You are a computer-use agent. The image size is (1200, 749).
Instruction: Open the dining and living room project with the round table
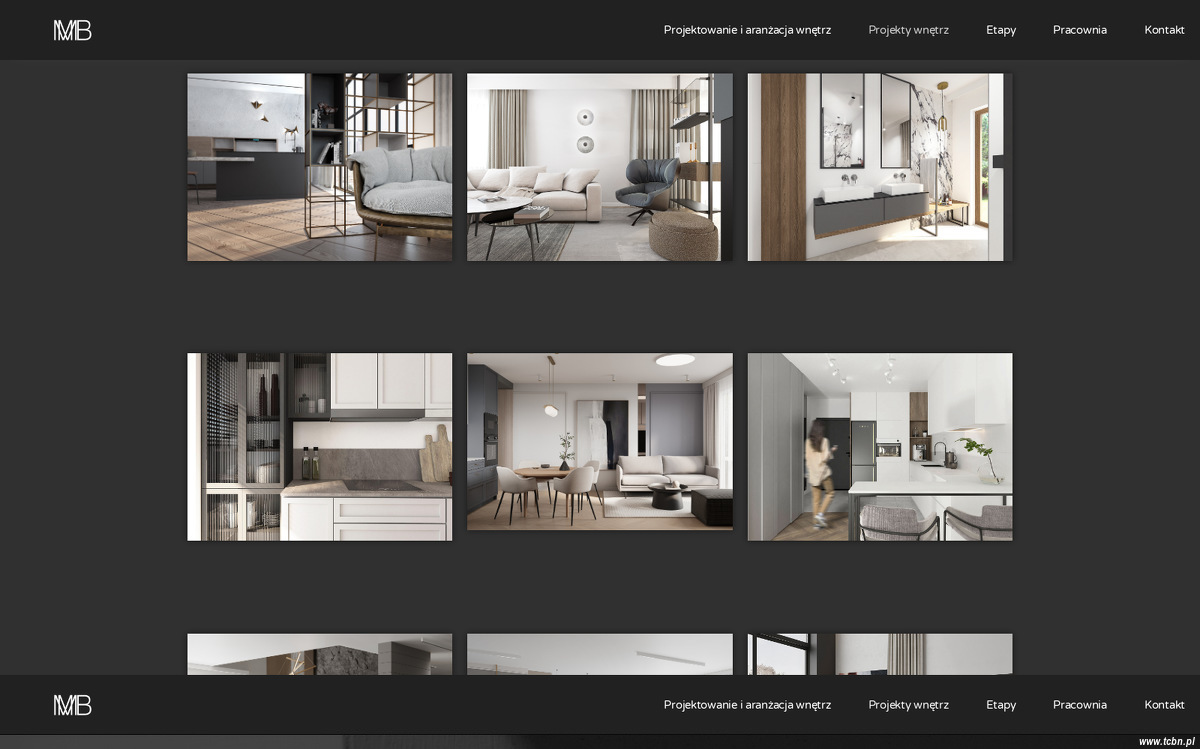tap(600, 442)
